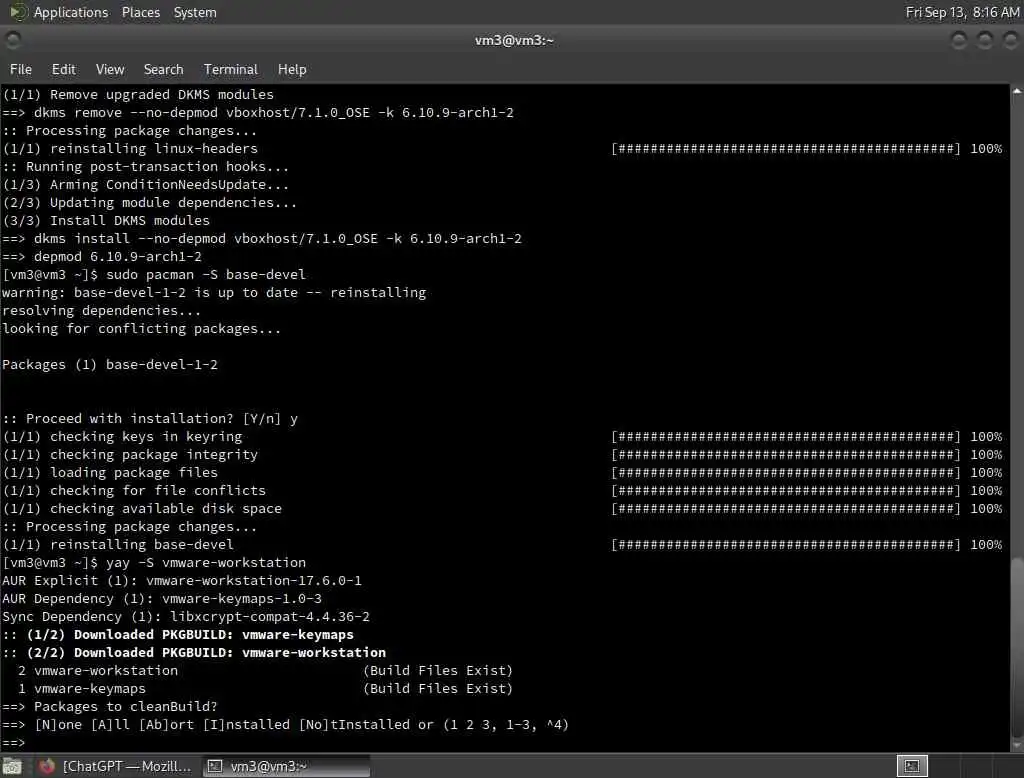Click the final '==>' input prompt line
The image size is (1024, 778).
pyautogui.click(x=14, y=743)
